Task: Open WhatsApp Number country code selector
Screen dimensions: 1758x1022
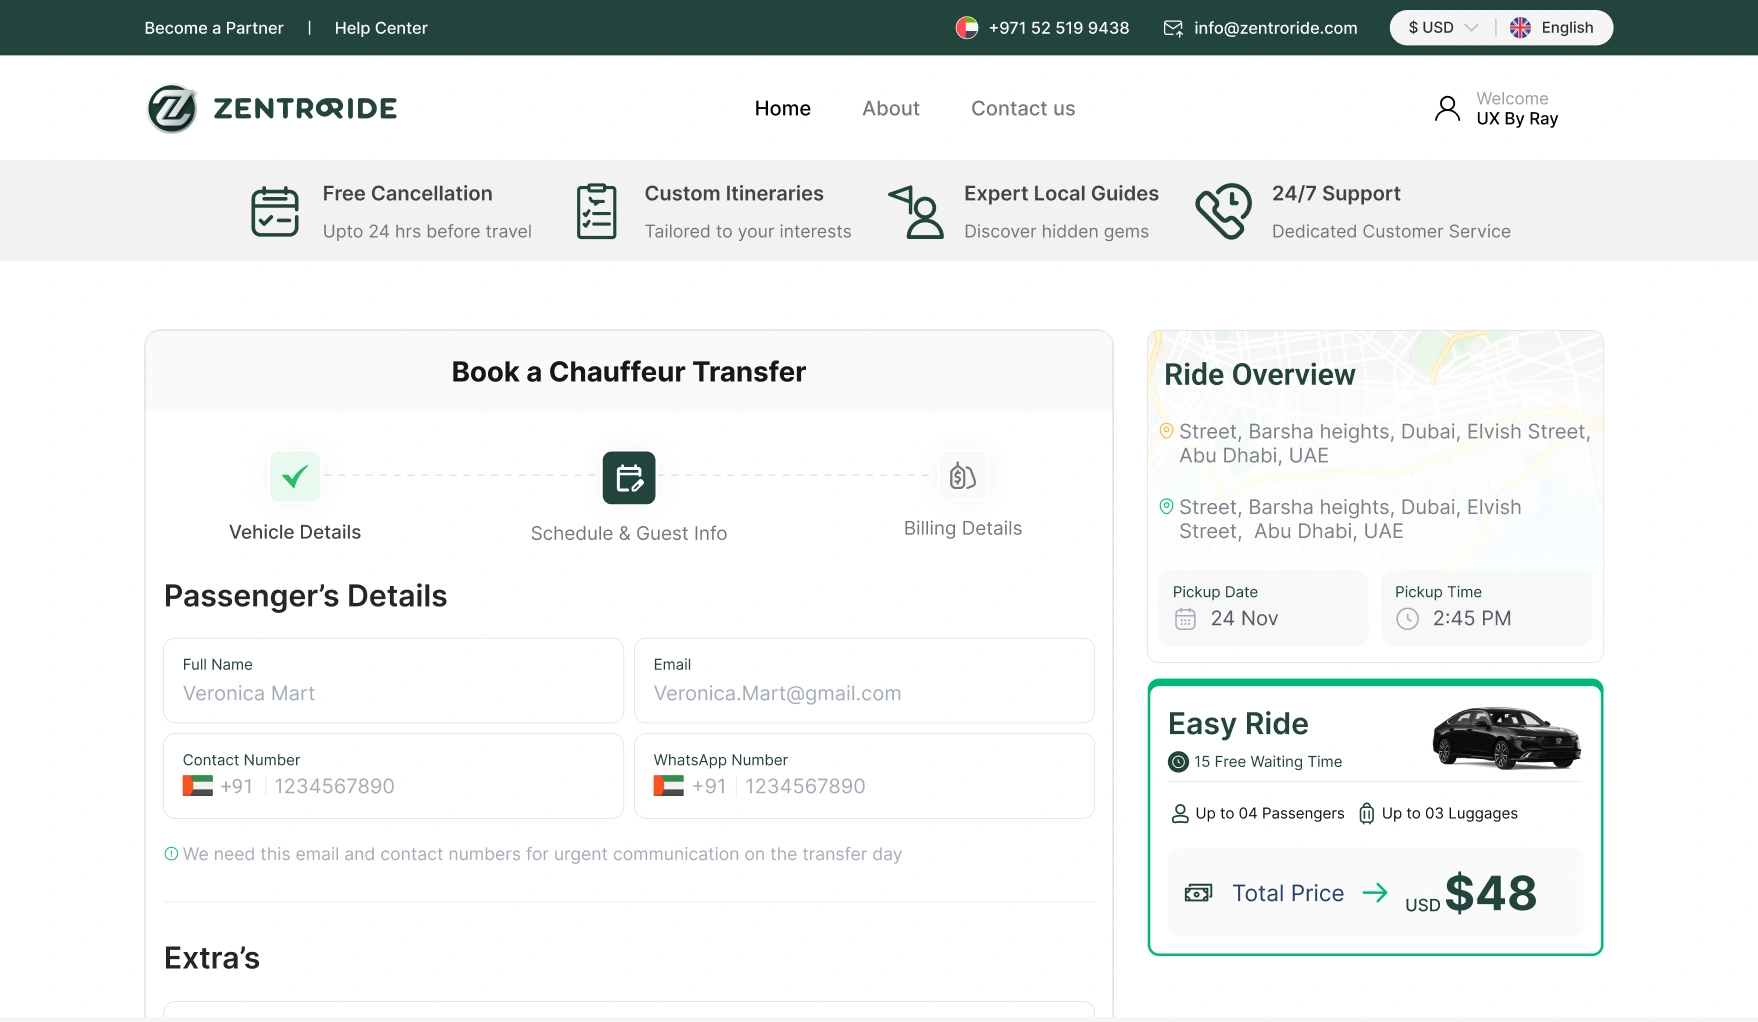Action: pos(690,786)
